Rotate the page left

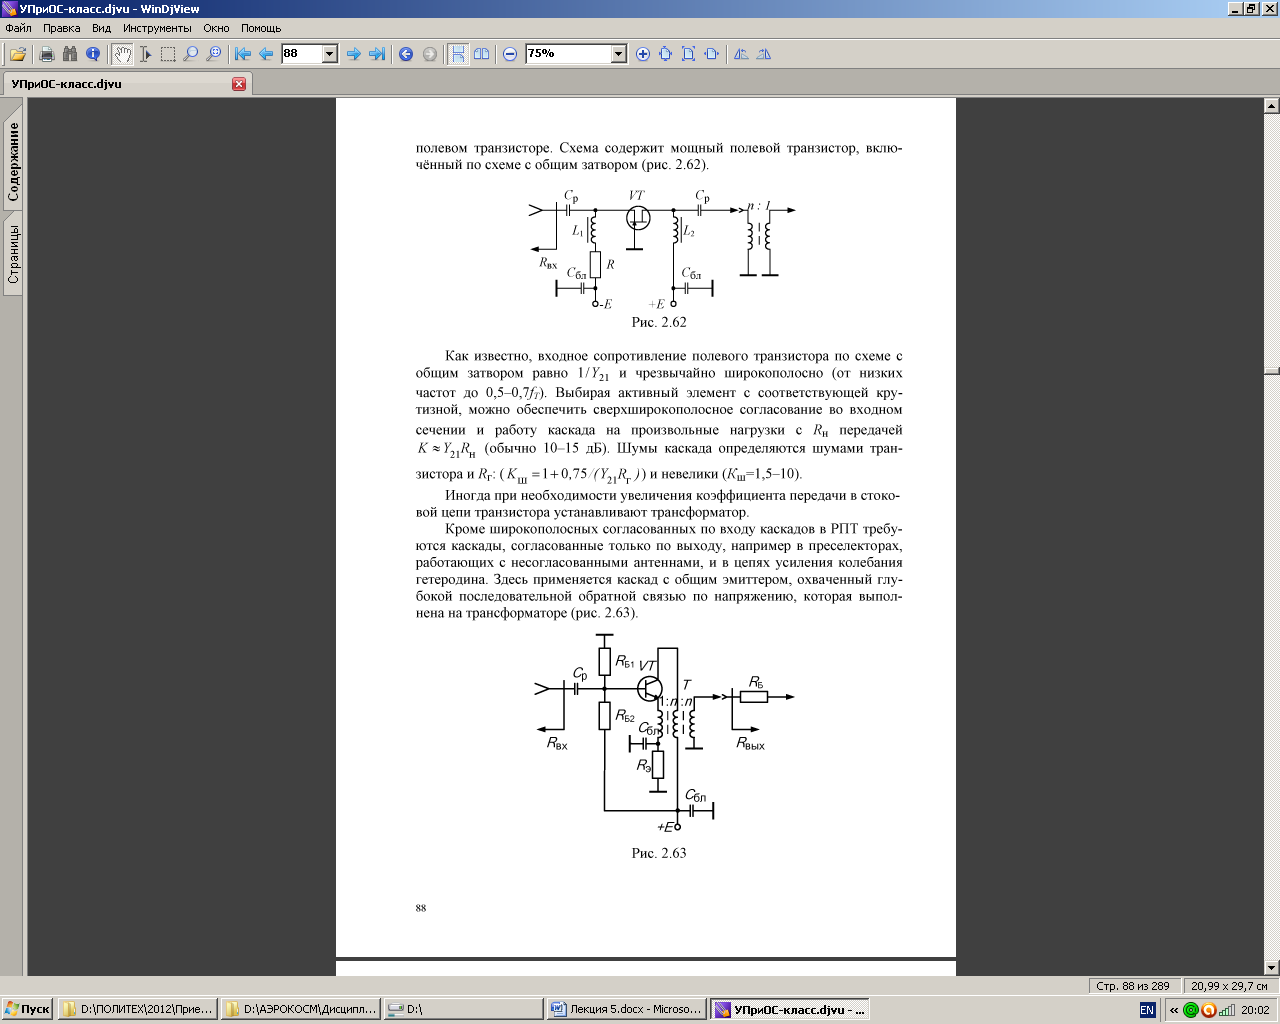741,54
